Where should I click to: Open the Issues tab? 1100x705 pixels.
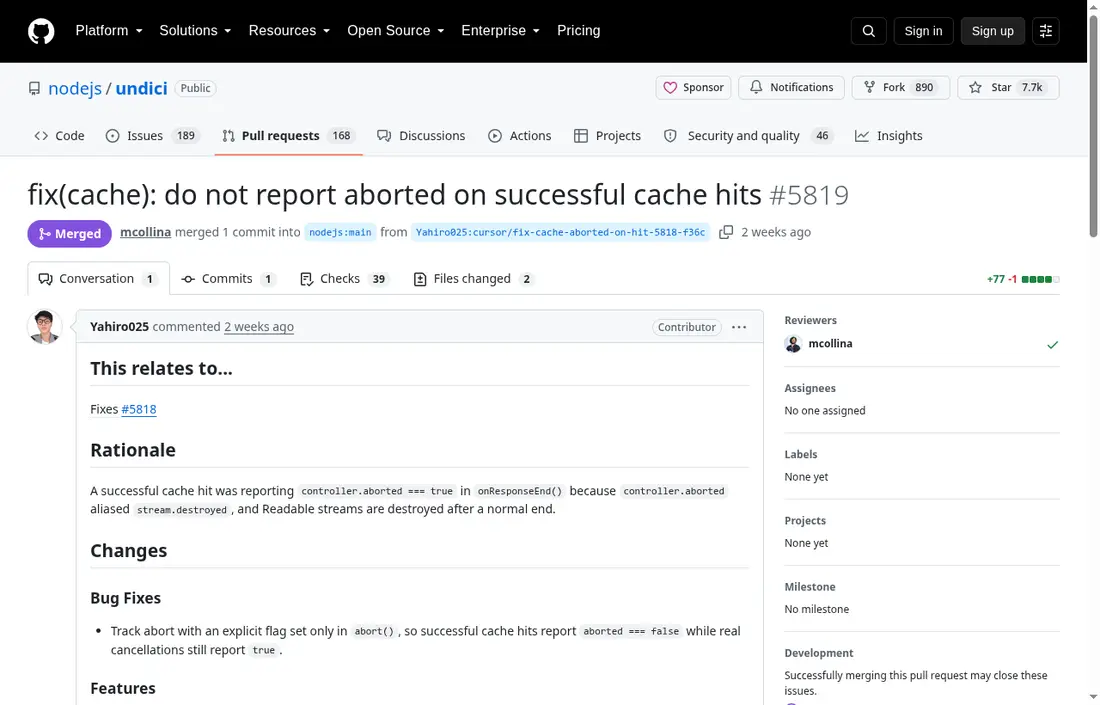point(151,136)
